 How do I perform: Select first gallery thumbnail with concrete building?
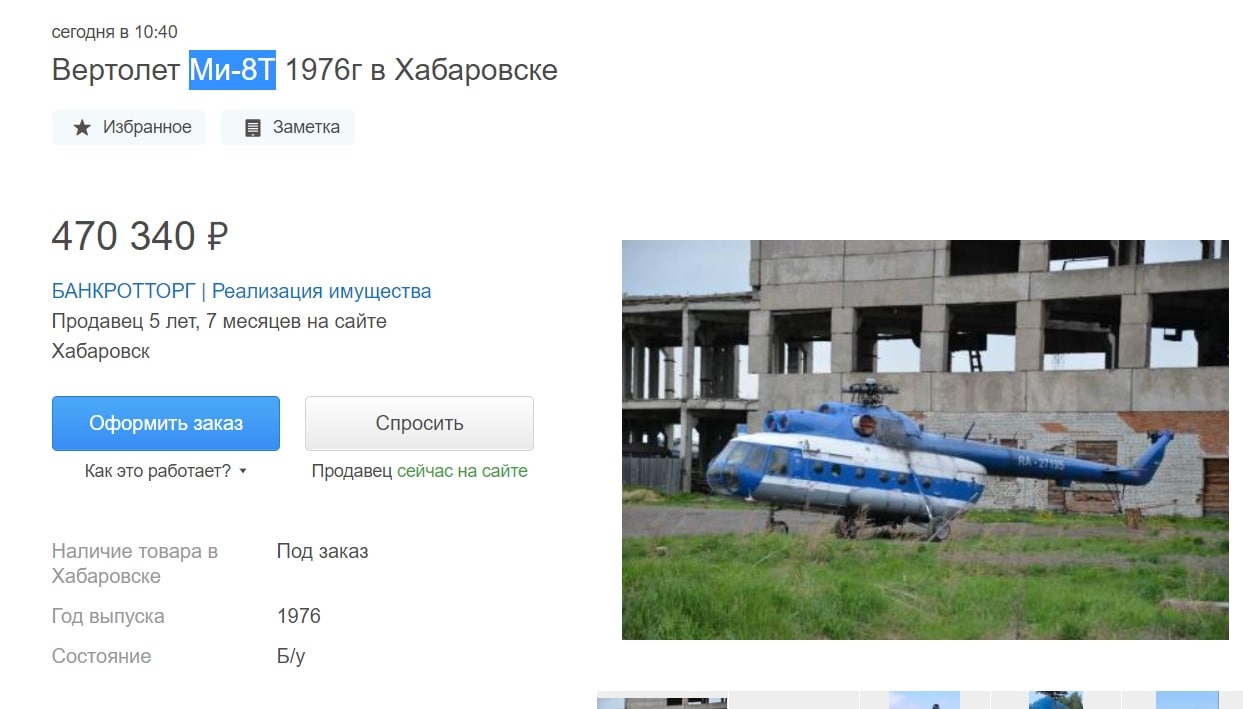[662, 700]
